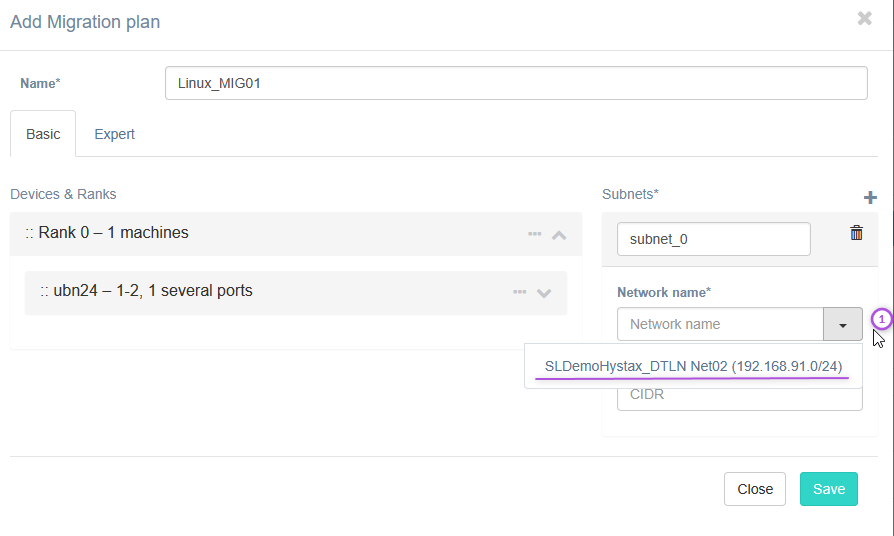Viewport: 894px width, 536px height.
Task: Click into the Network name text box
Action: (x=720, y=325)
